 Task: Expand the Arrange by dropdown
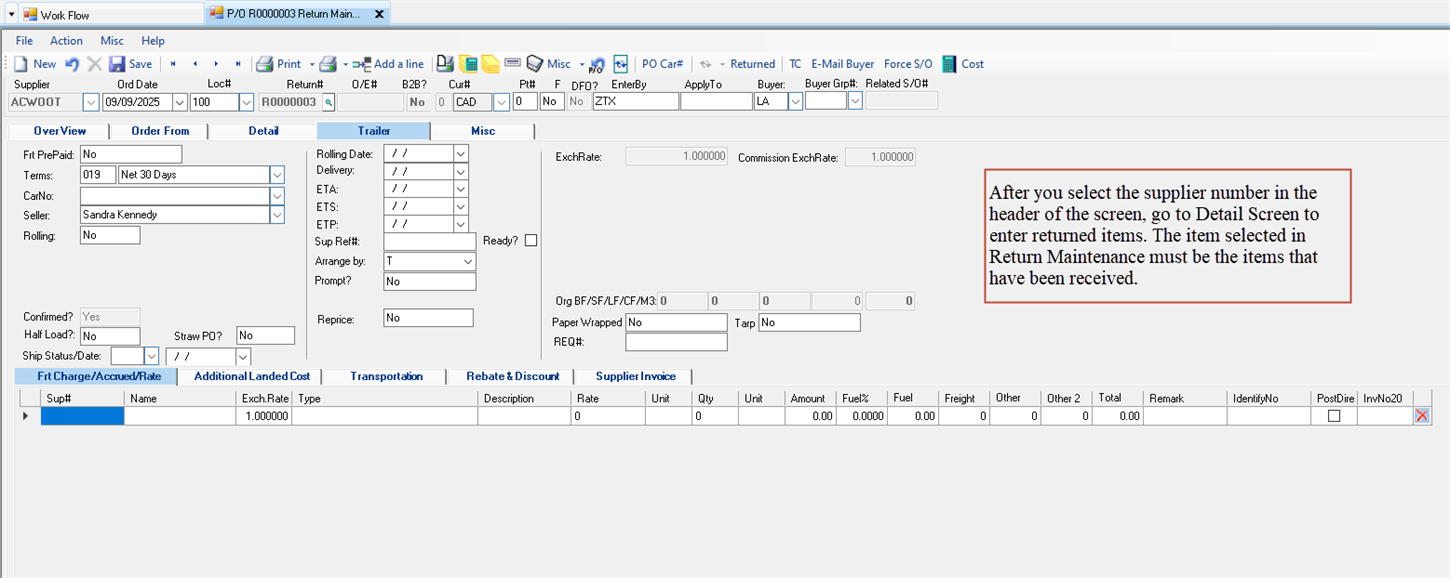[x=468, y=261]
